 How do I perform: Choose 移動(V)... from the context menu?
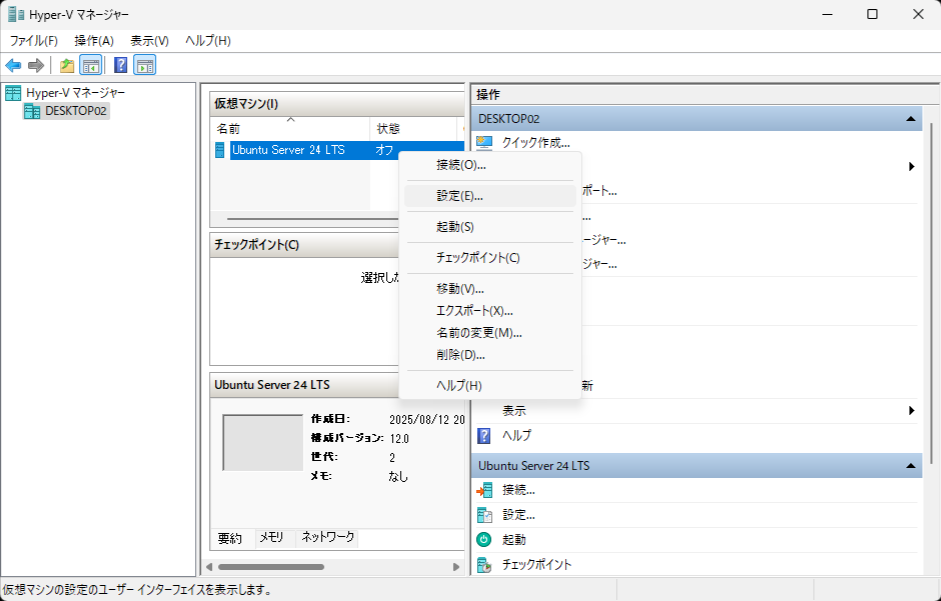click(x=490, y=289)
